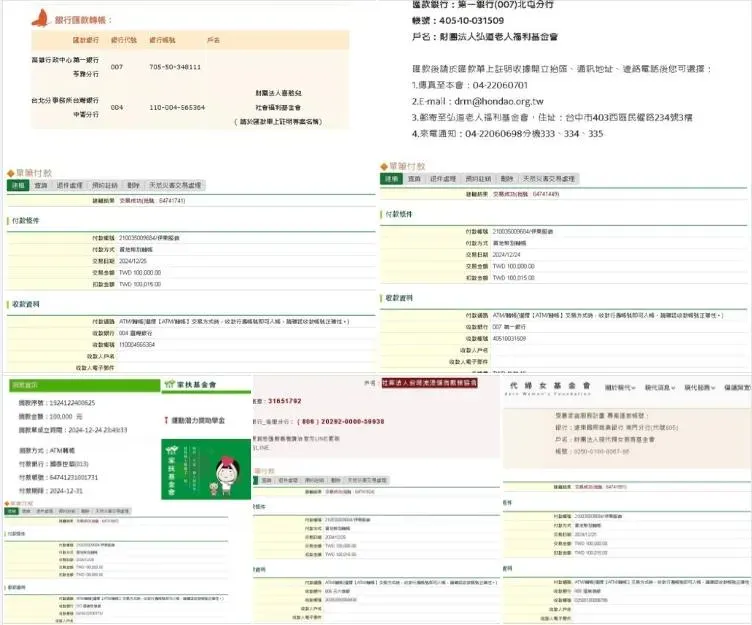
Task: Click bank code 007 in the remittance table
Action: (117, 67)
